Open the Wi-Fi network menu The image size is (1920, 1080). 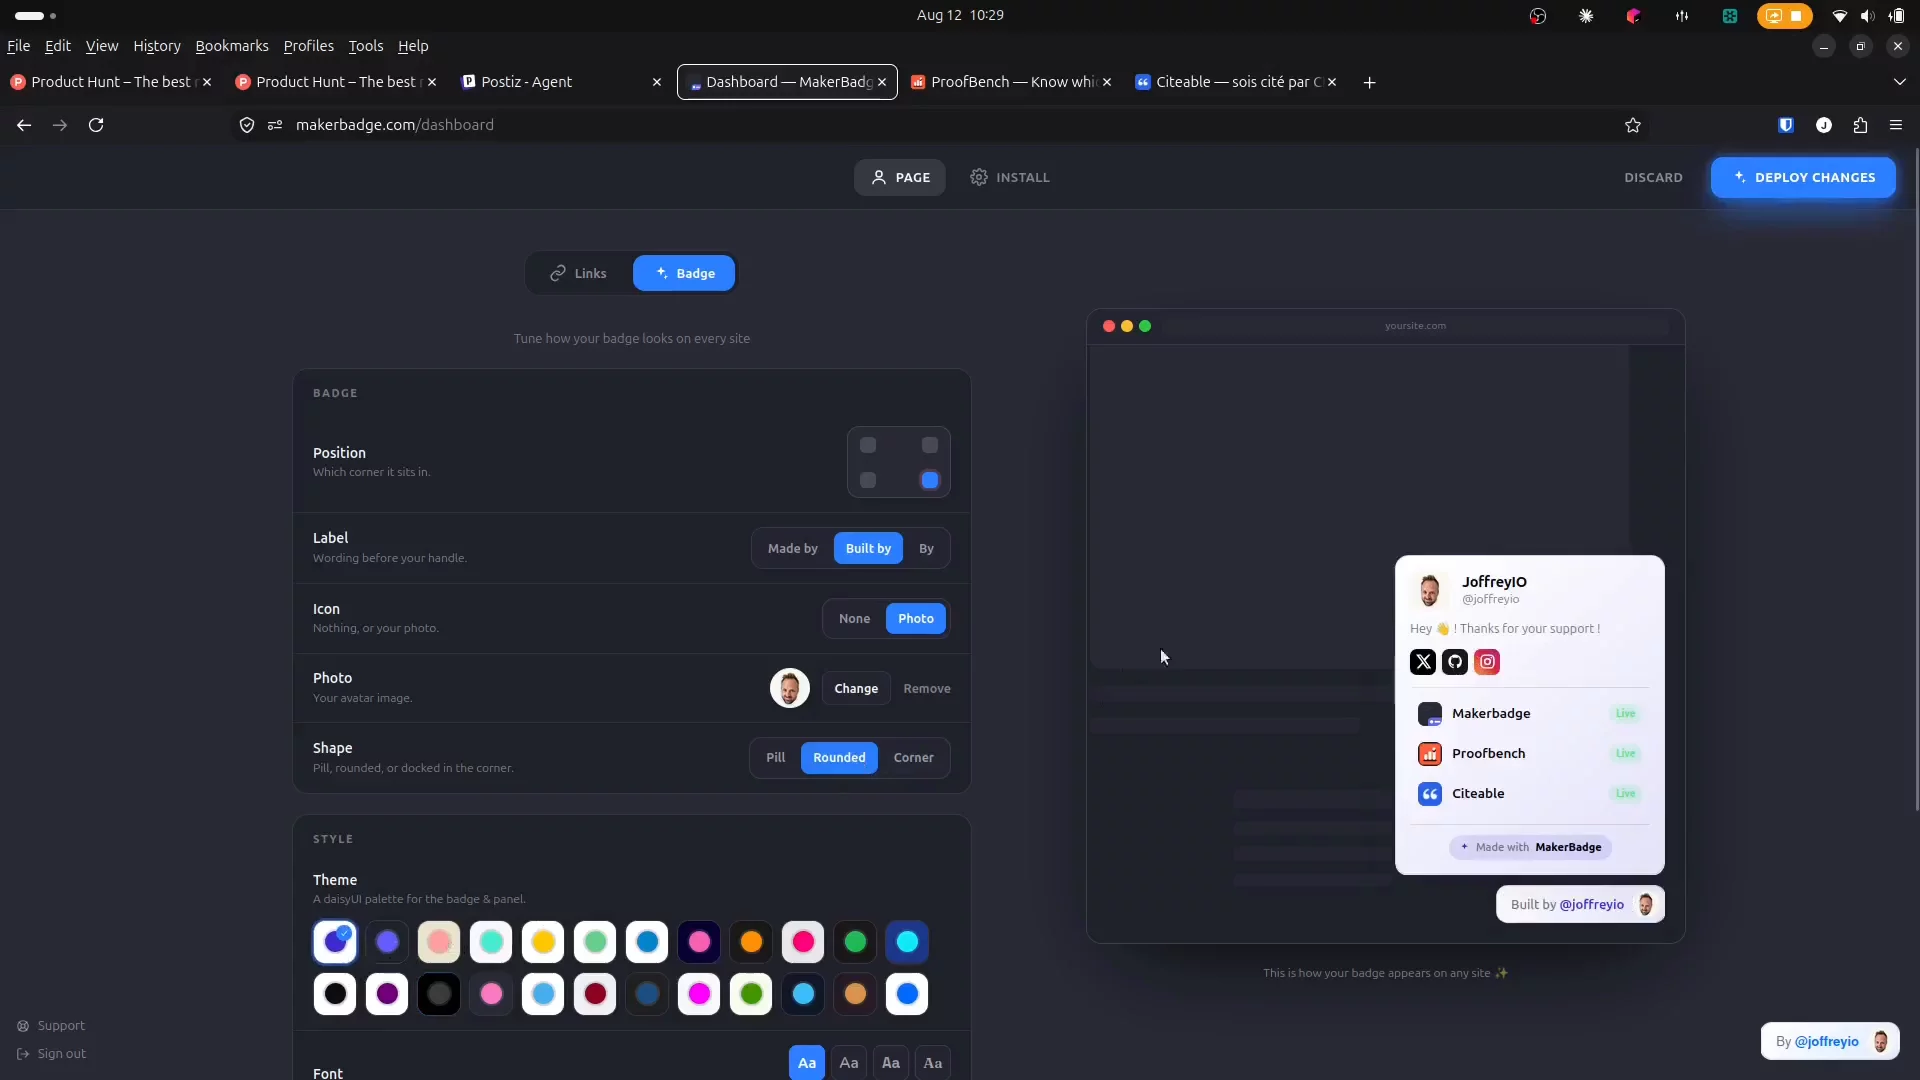point(1839,15)
